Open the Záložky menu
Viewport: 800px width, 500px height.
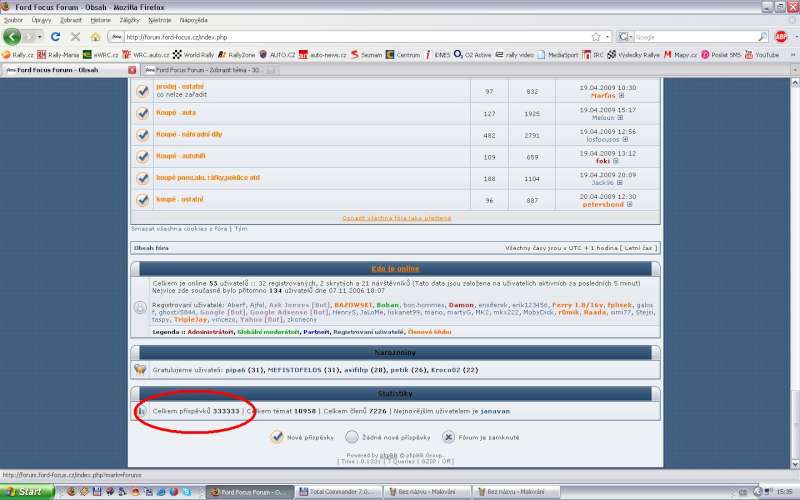(130, 20)
